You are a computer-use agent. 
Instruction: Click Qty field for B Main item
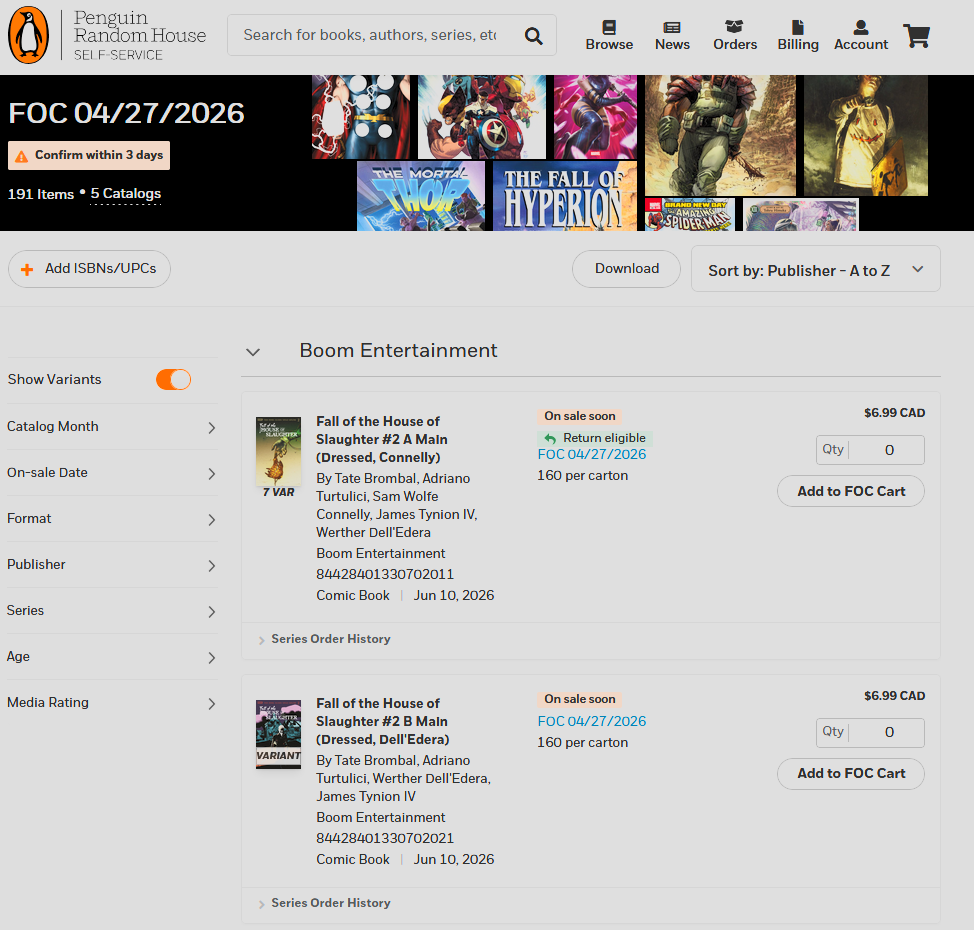coord(870,732)
